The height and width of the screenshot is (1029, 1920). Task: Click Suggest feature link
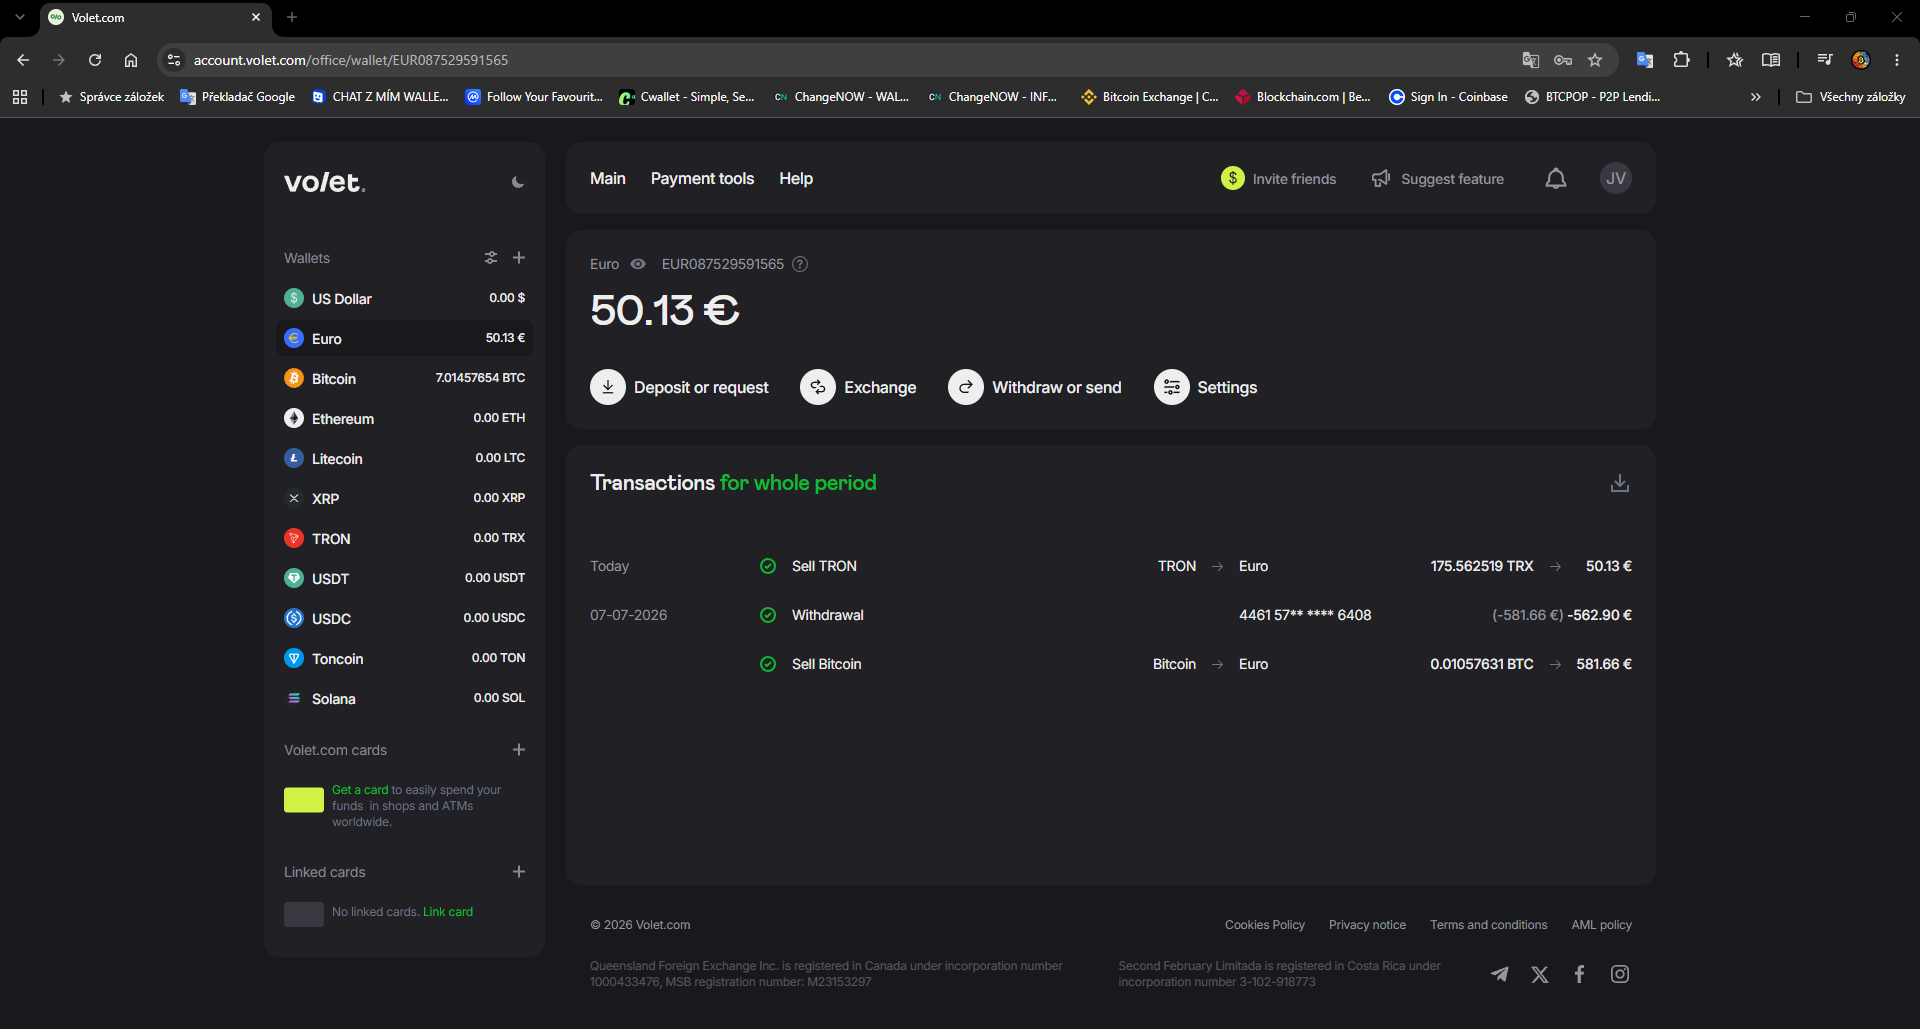pyautogui.click(x=1438, y=178)
